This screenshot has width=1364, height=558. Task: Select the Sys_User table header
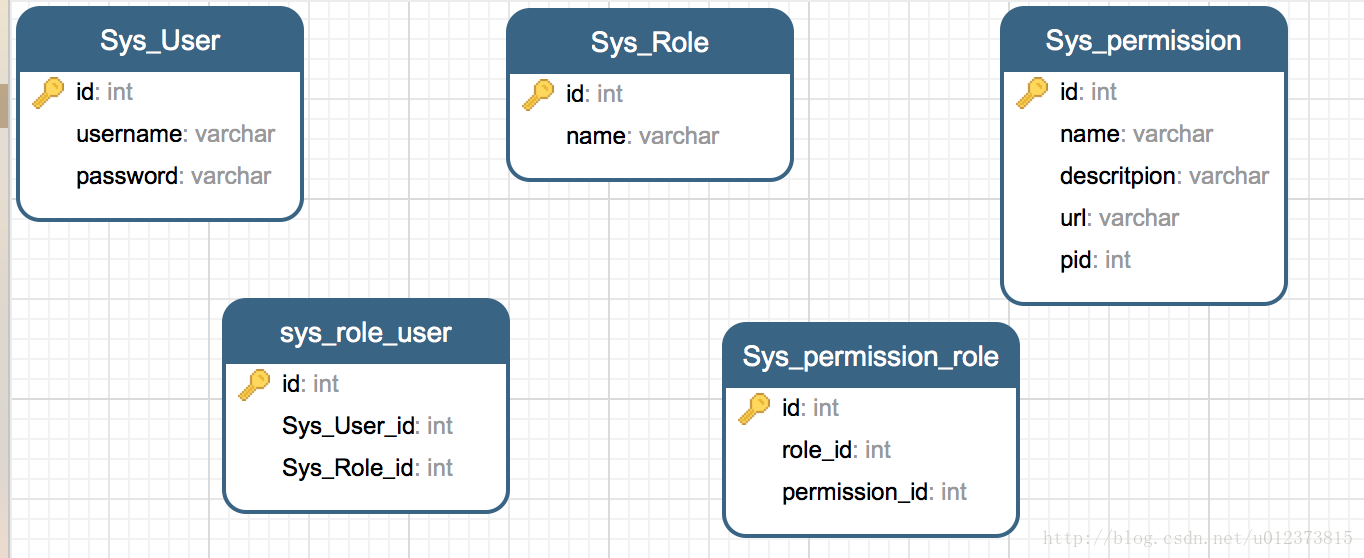(160, 40)
